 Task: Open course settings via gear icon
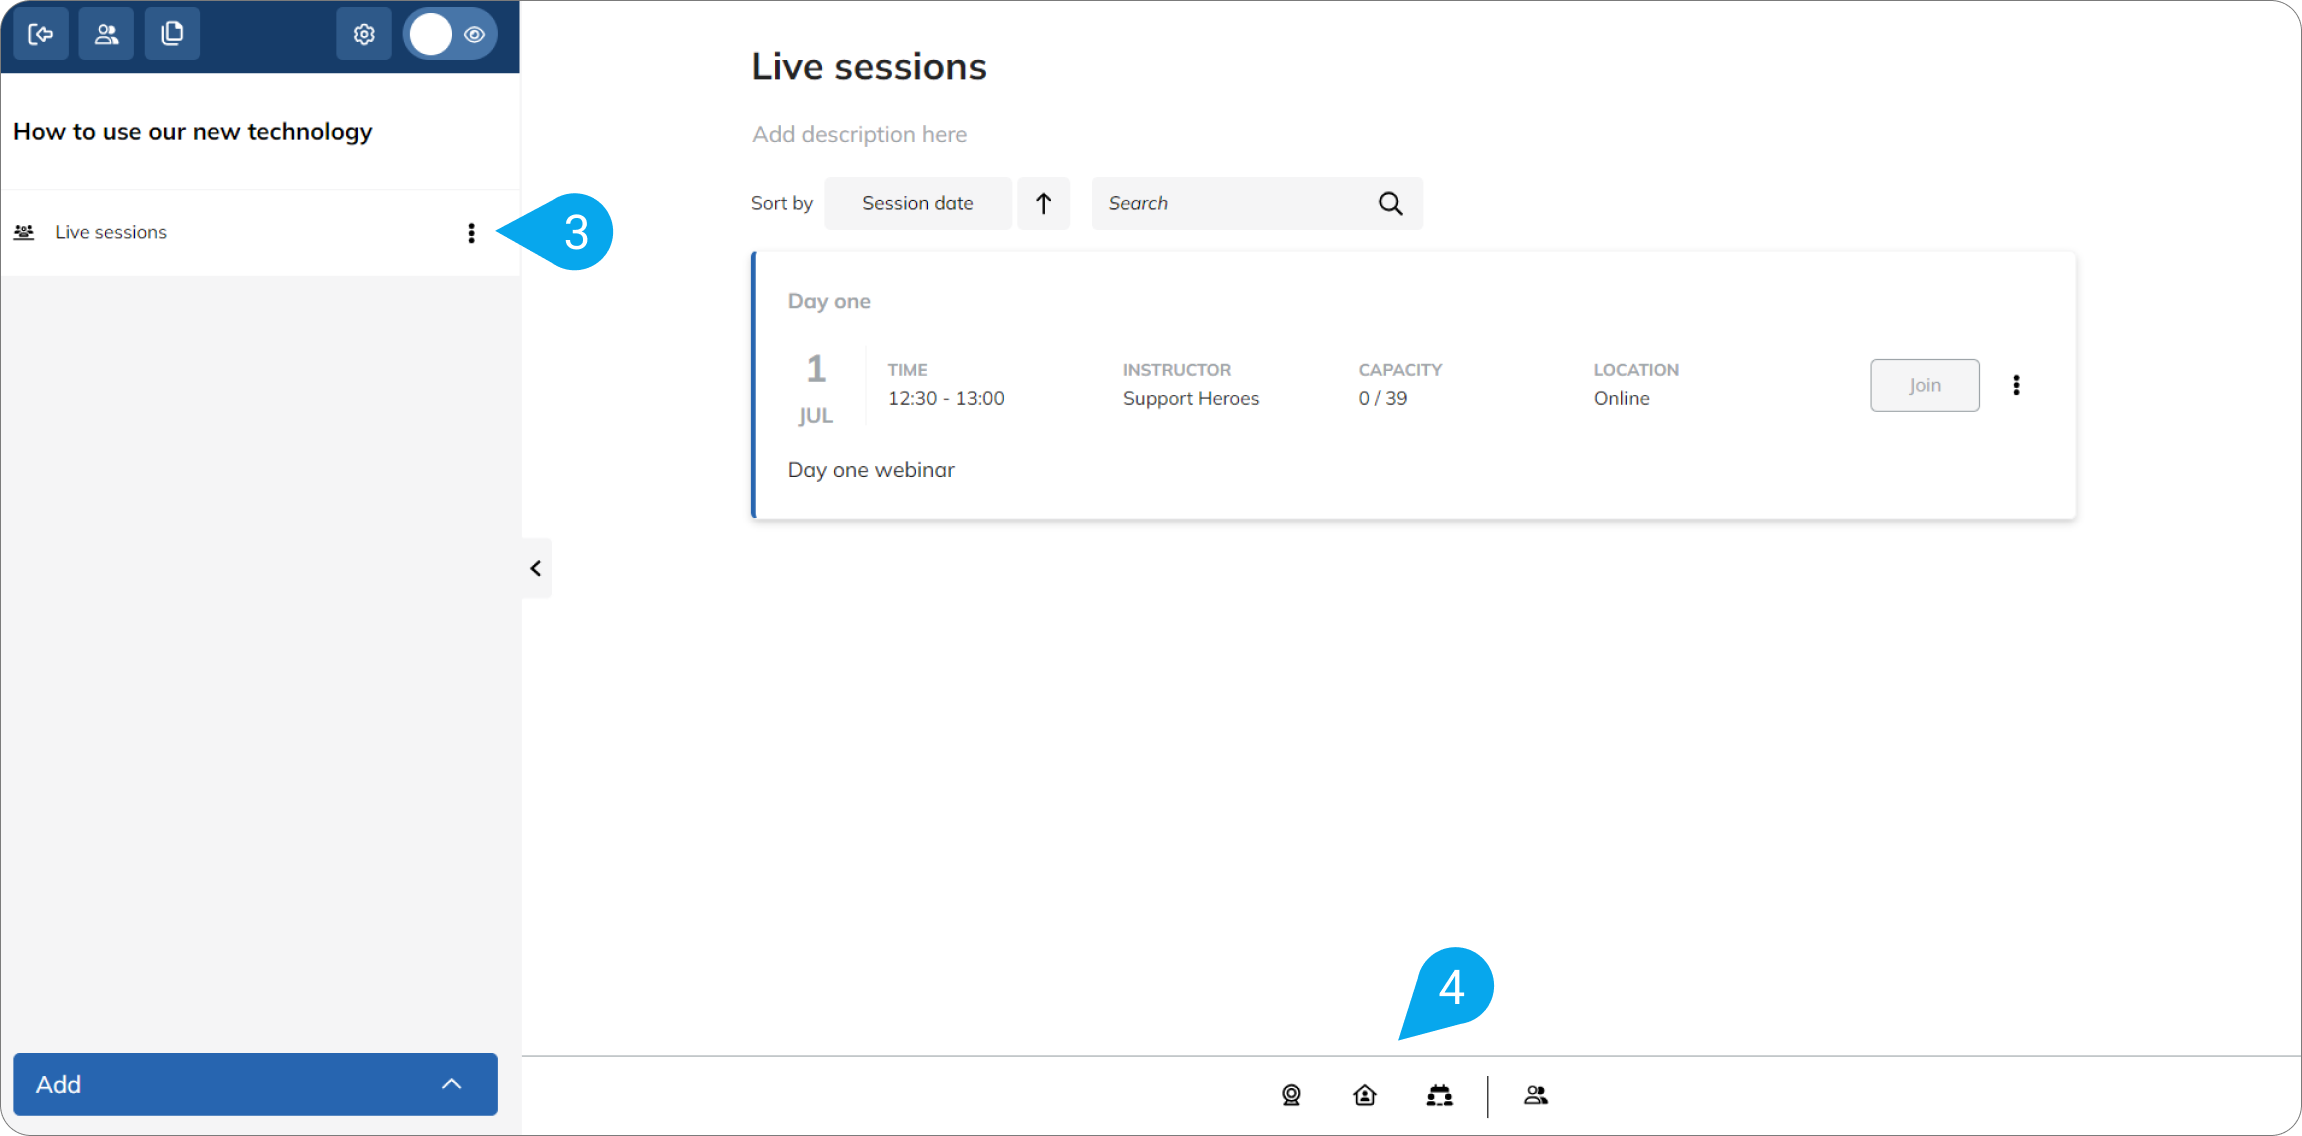click(x=364, y=33)
